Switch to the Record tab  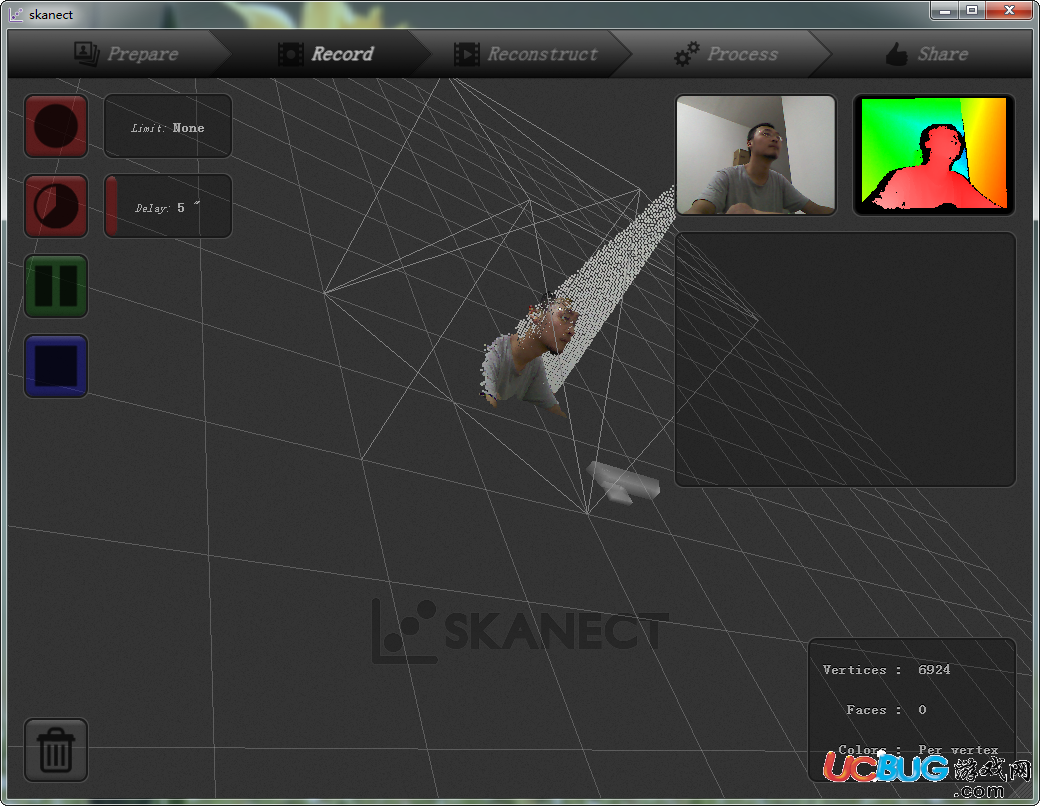point(326,54)
